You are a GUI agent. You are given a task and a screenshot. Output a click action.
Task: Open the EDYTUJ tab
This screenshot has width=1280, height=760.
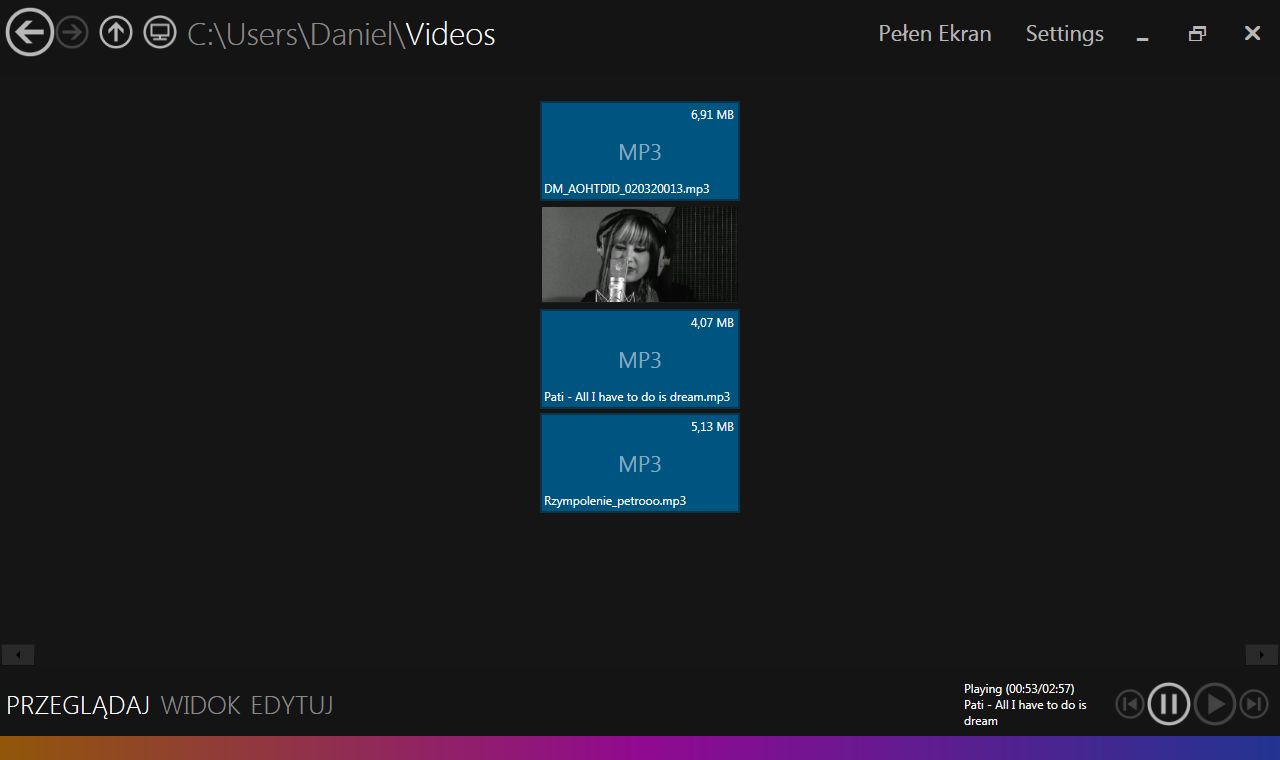(292, 705)
